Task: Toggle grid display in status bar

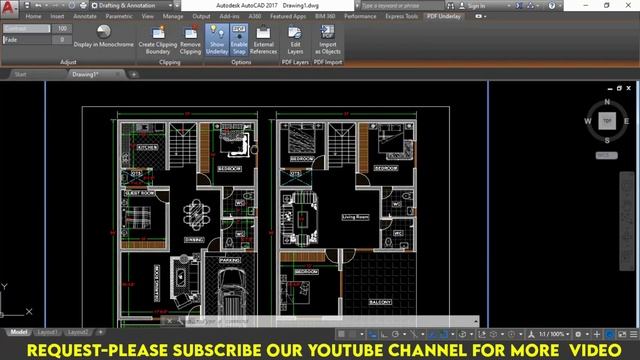Action: coord(341,334)
